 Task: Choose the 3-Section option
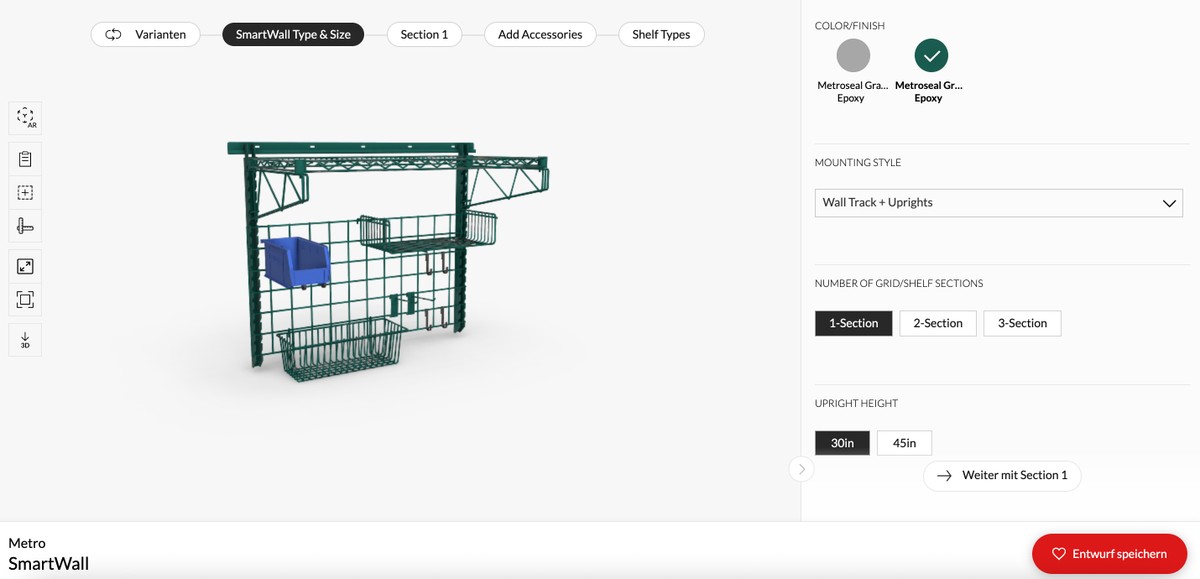1022,323
